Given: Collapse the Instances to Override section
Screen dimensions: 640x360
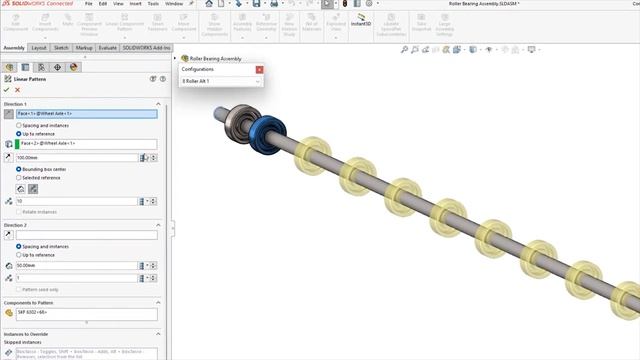Looking at the screenshot, I should (x=158, y=334).
